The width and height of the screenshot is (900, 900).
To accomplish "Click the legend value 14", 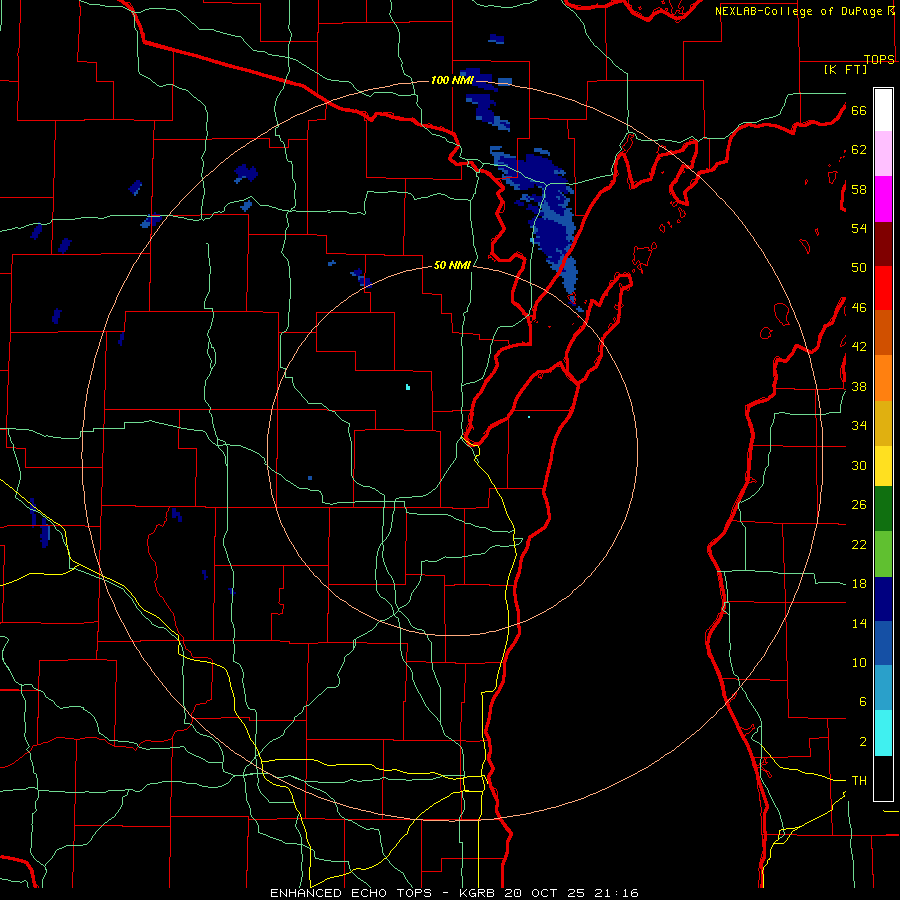I will (859, 623).
